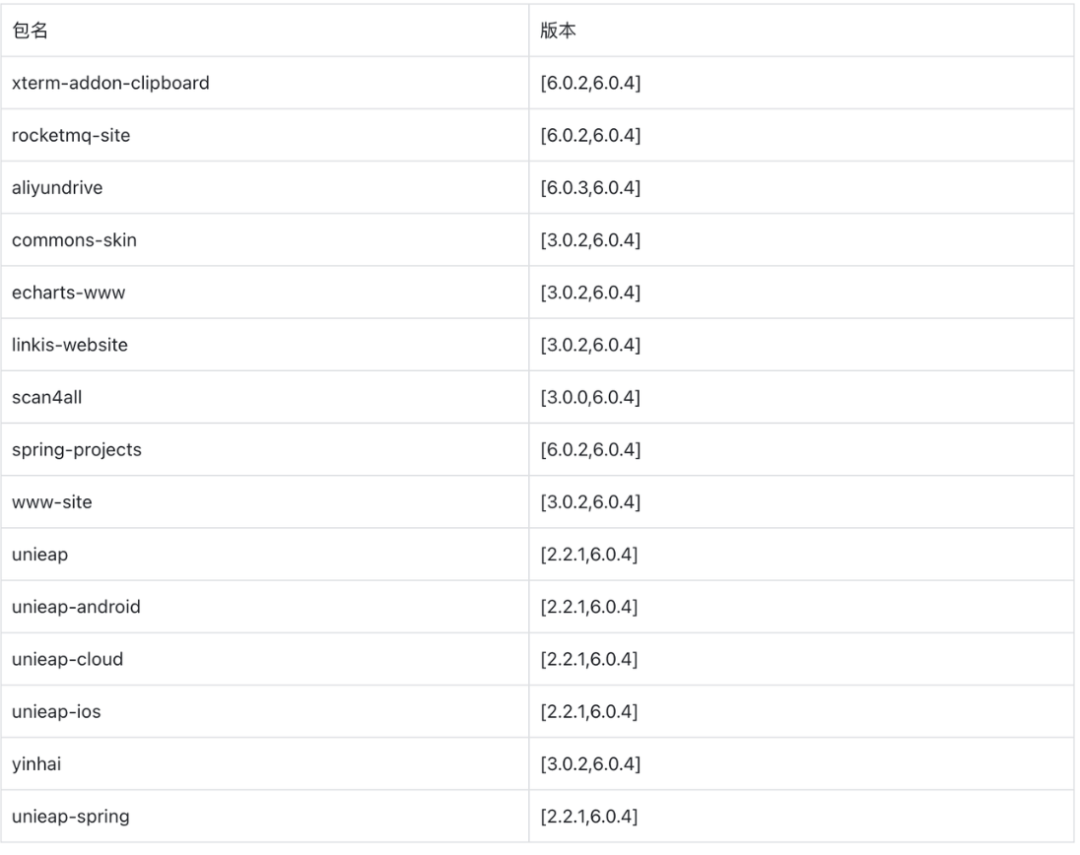The height and width of the screenshot is (855, 1080).
Task: Click the unieap package name
Action: (40, 554)
